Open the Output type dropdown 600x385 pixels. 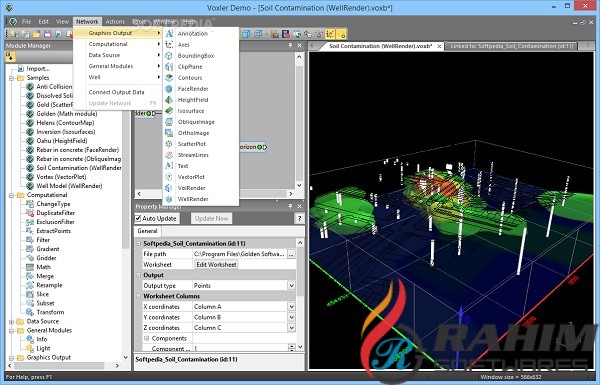(292, 286)
